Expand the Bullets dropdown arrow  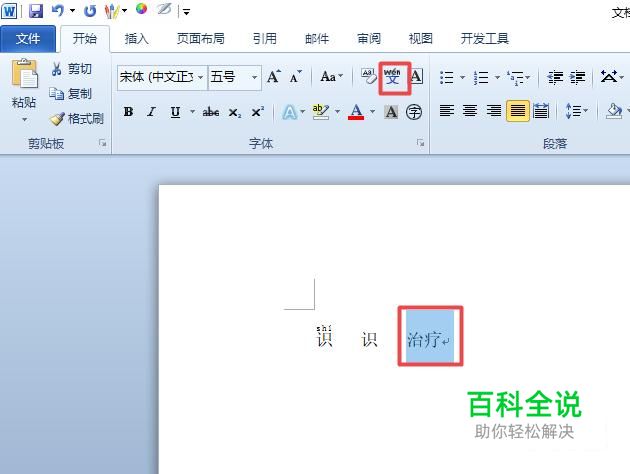(462, 77)
